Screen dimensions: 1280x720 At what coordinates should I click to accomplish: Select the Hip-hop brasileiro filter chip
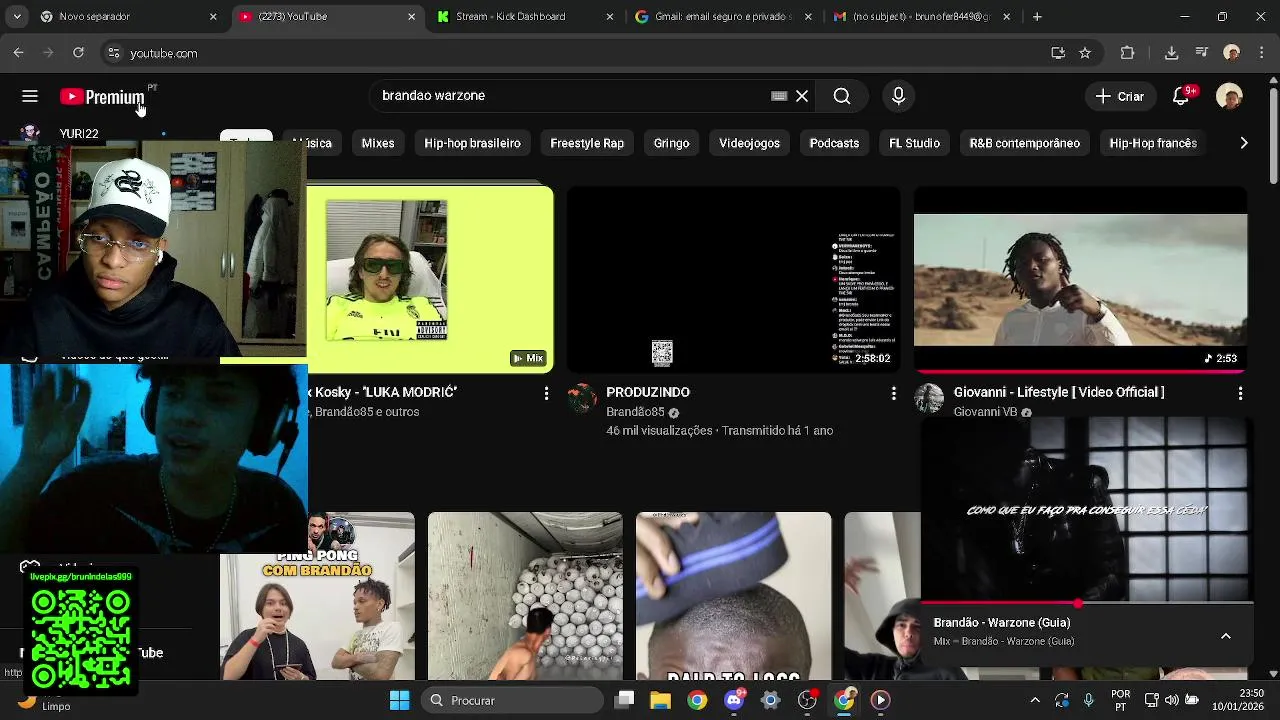pos(472,143)
